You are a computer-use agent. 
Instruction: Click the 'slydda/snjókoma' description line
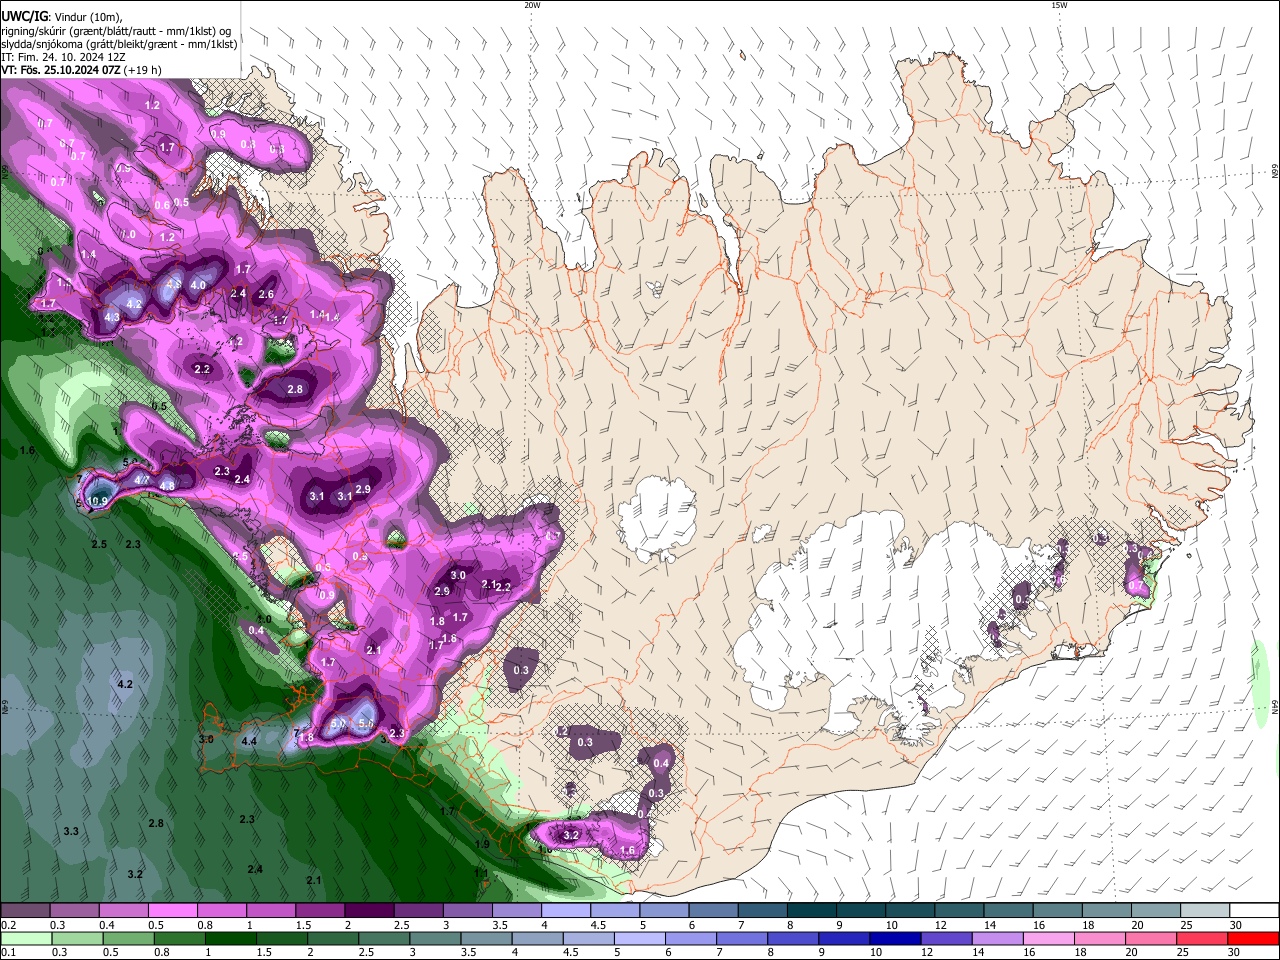(119, 44)
